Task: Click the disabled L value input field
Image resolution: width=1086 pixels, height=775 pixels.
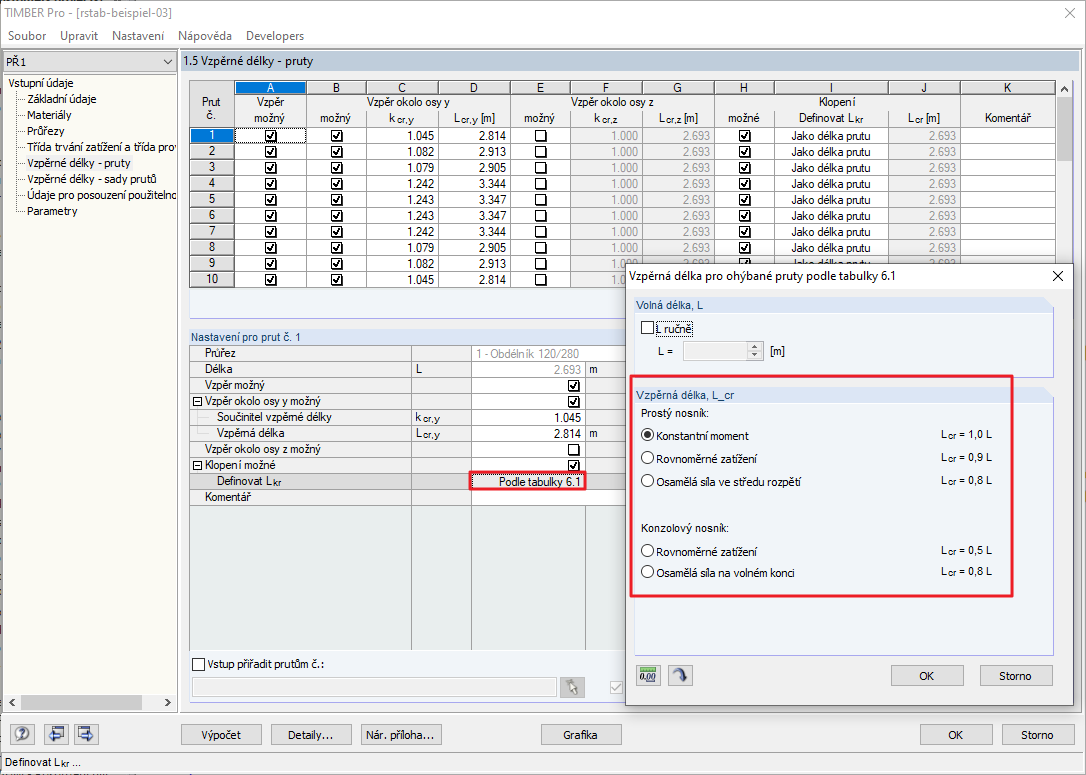Action: coord(715,351)
